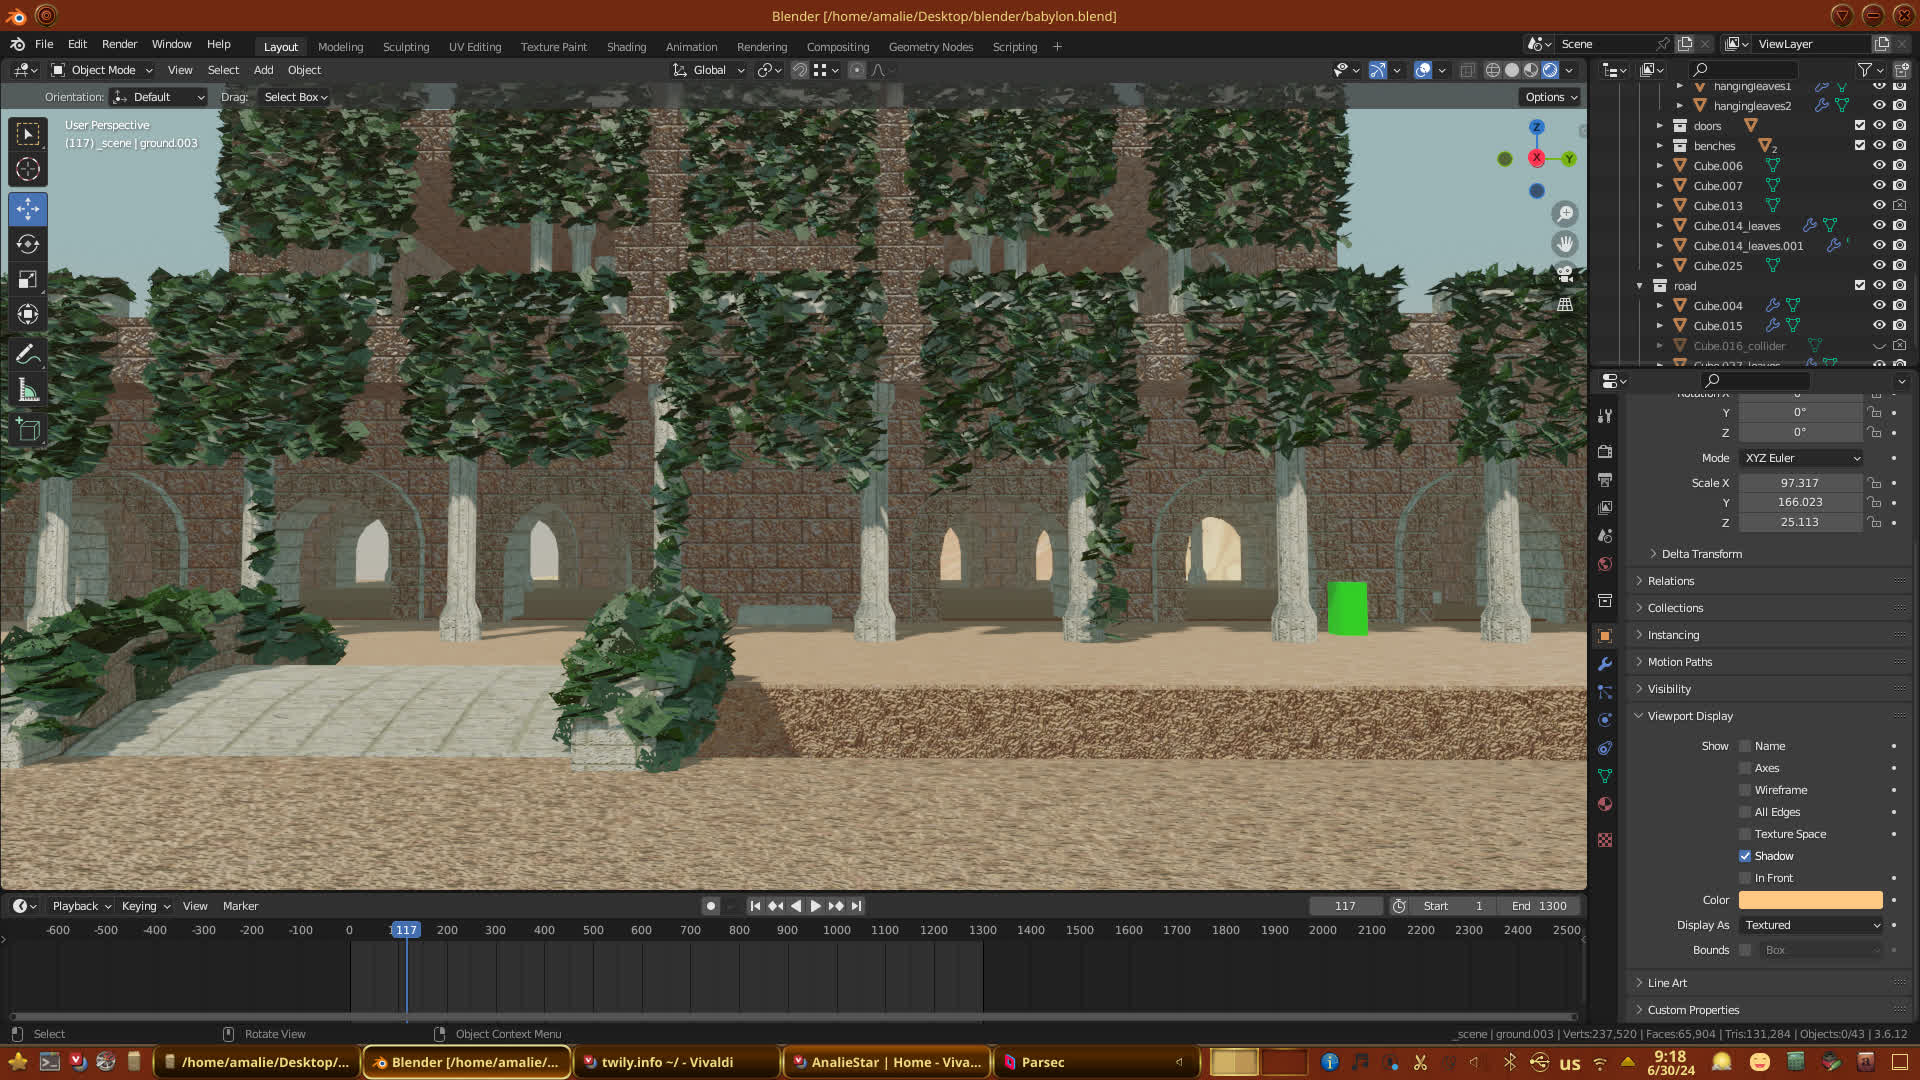Select the Rotate tool in toolbar
This screenshot has width=1920, height=1080.
(28, 245)
